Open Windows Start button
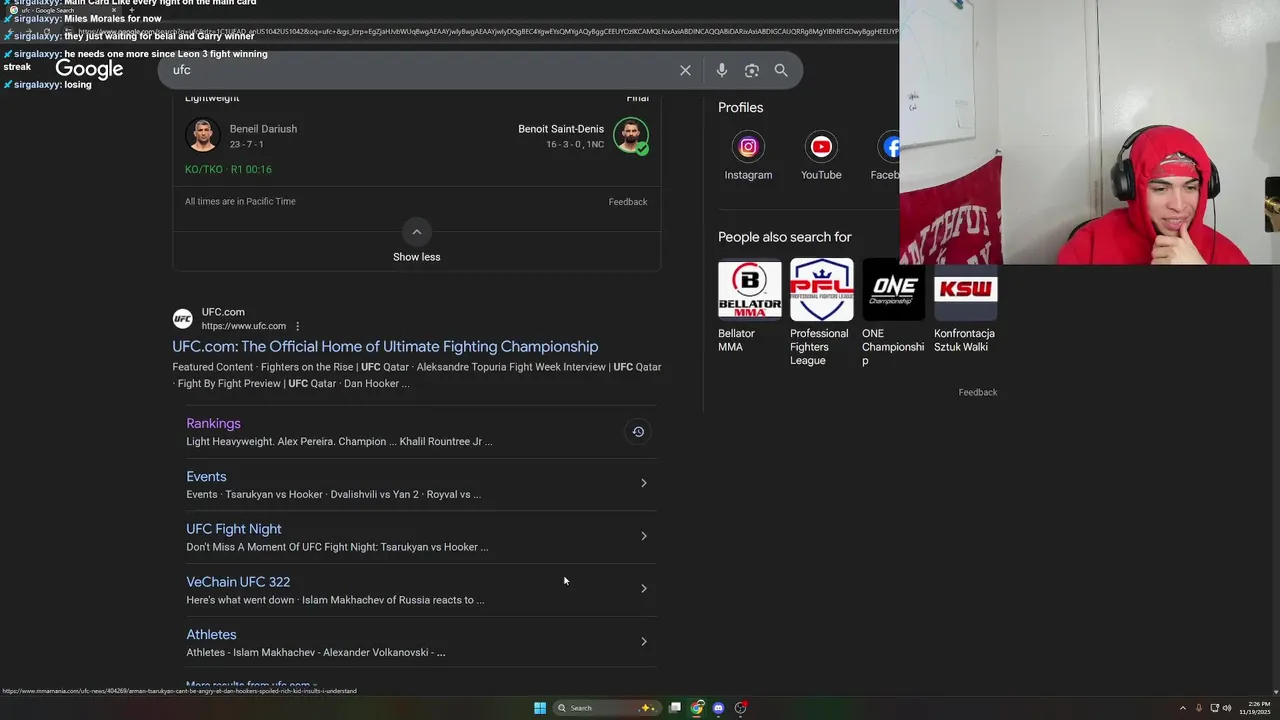The image size is (1280, 720). (540, 708)
